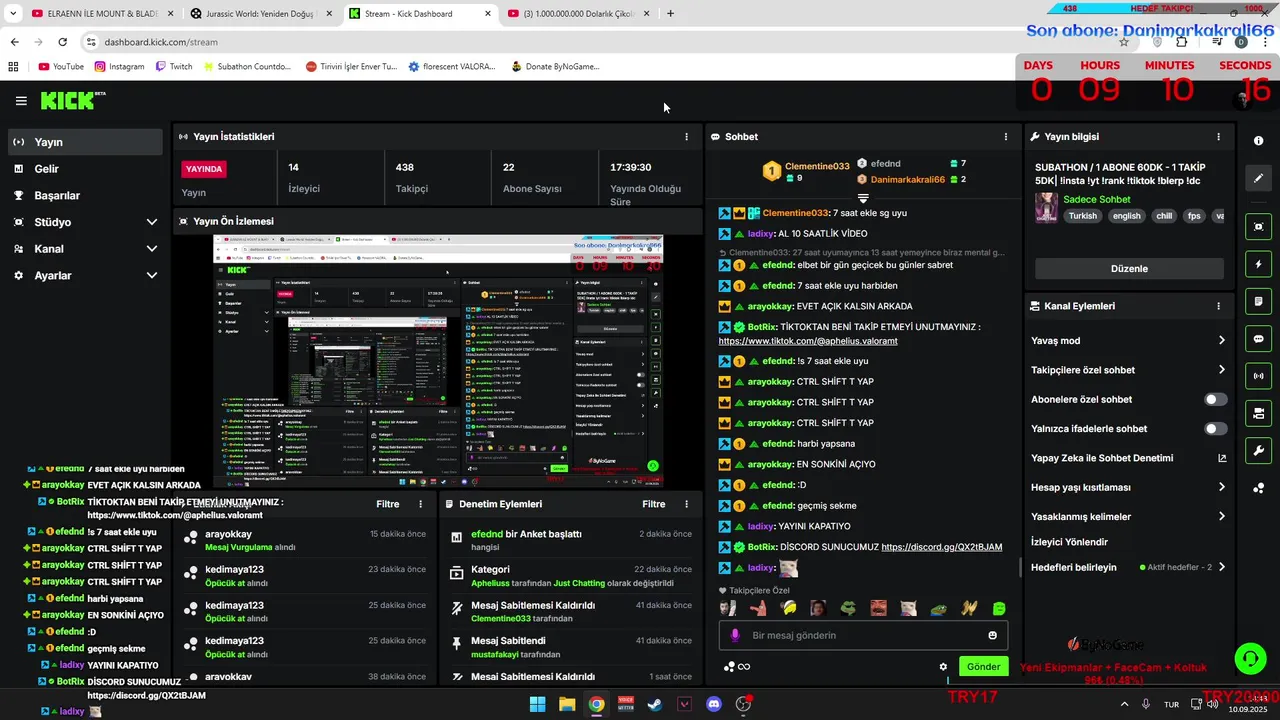This screenshot has width=1280, height=720.
Task: Expand the Stüdyo sidebar section
Action: (152, 222)
